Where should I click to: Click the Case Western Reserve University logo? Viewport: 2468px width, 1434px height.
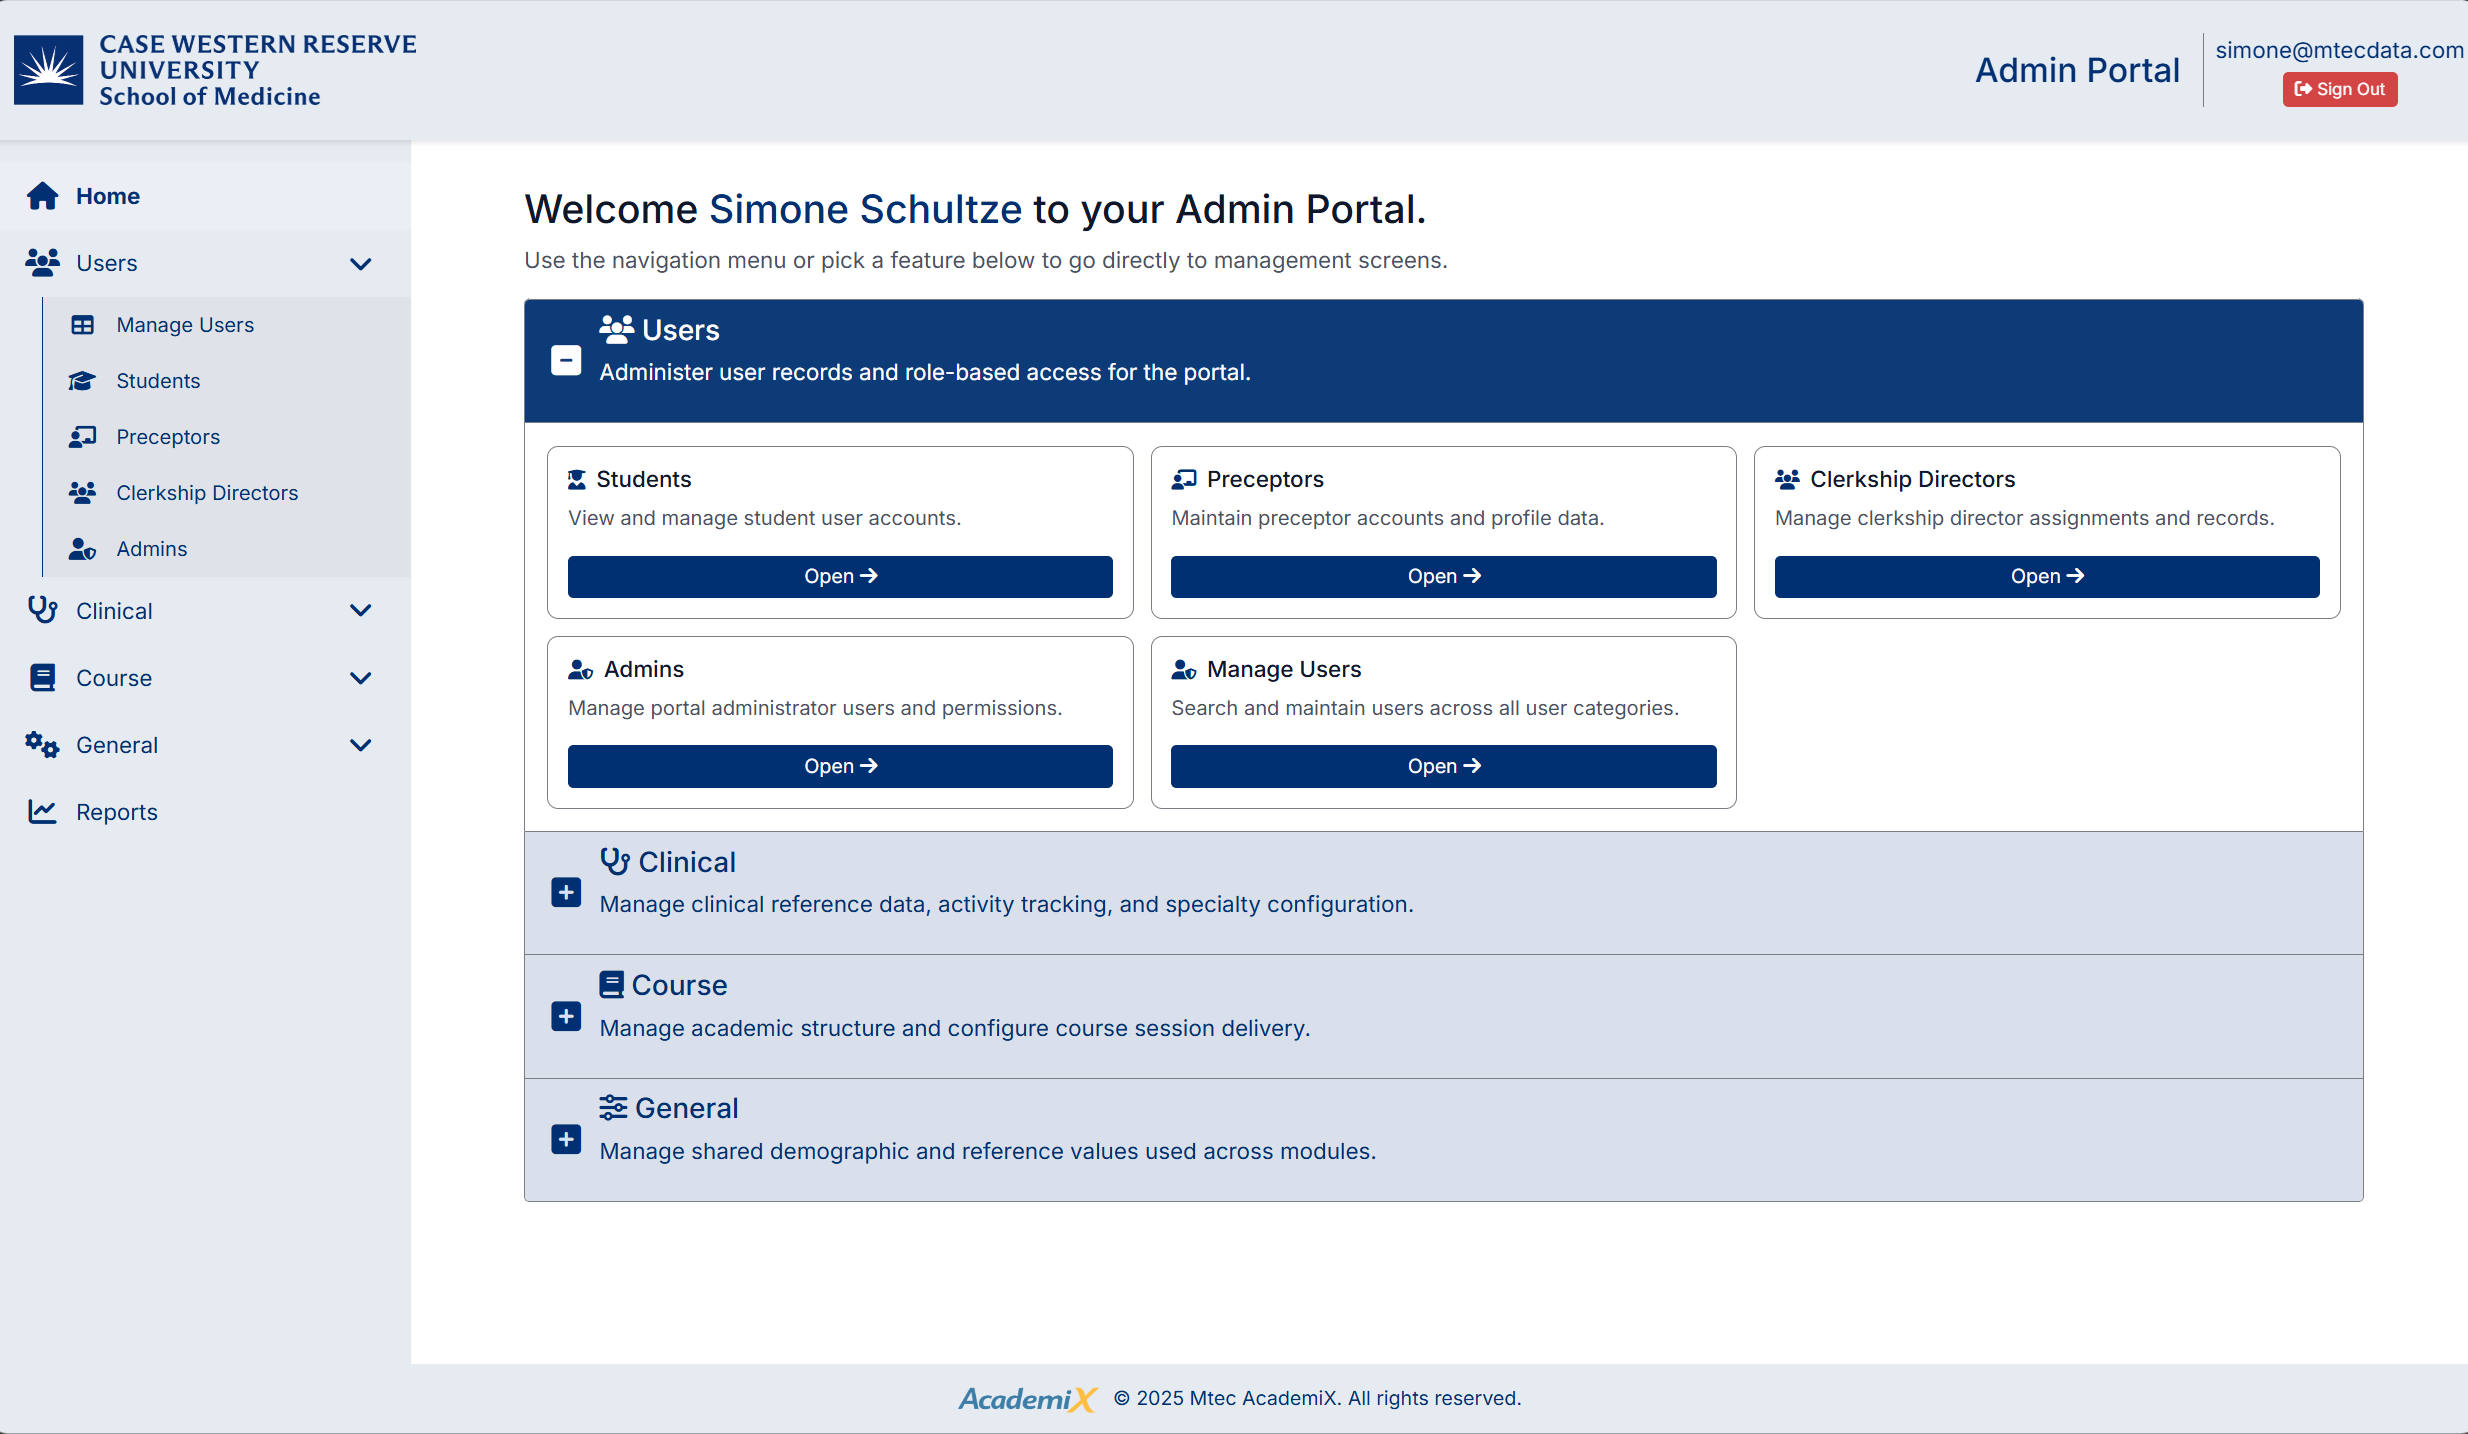(48, 70)
